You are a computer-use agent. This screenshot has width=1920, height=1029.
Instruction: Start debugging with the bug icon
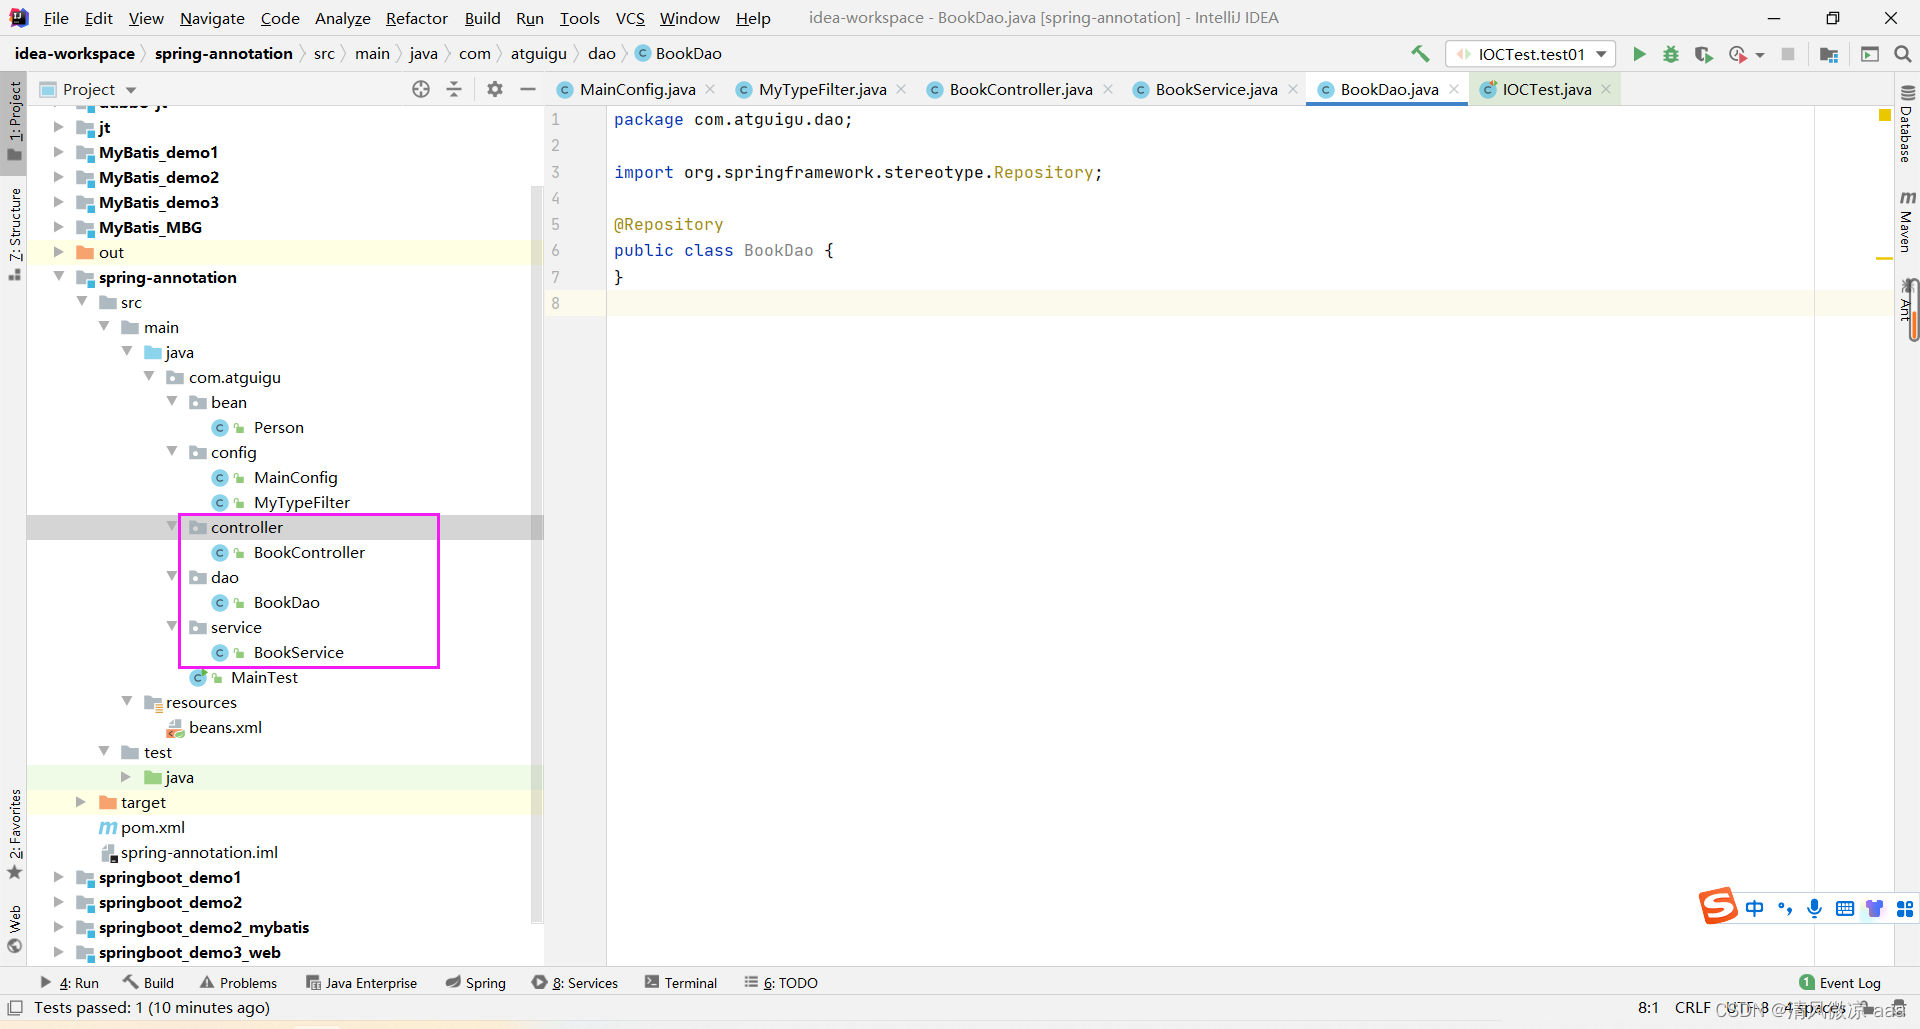[x=1671, y=54]
